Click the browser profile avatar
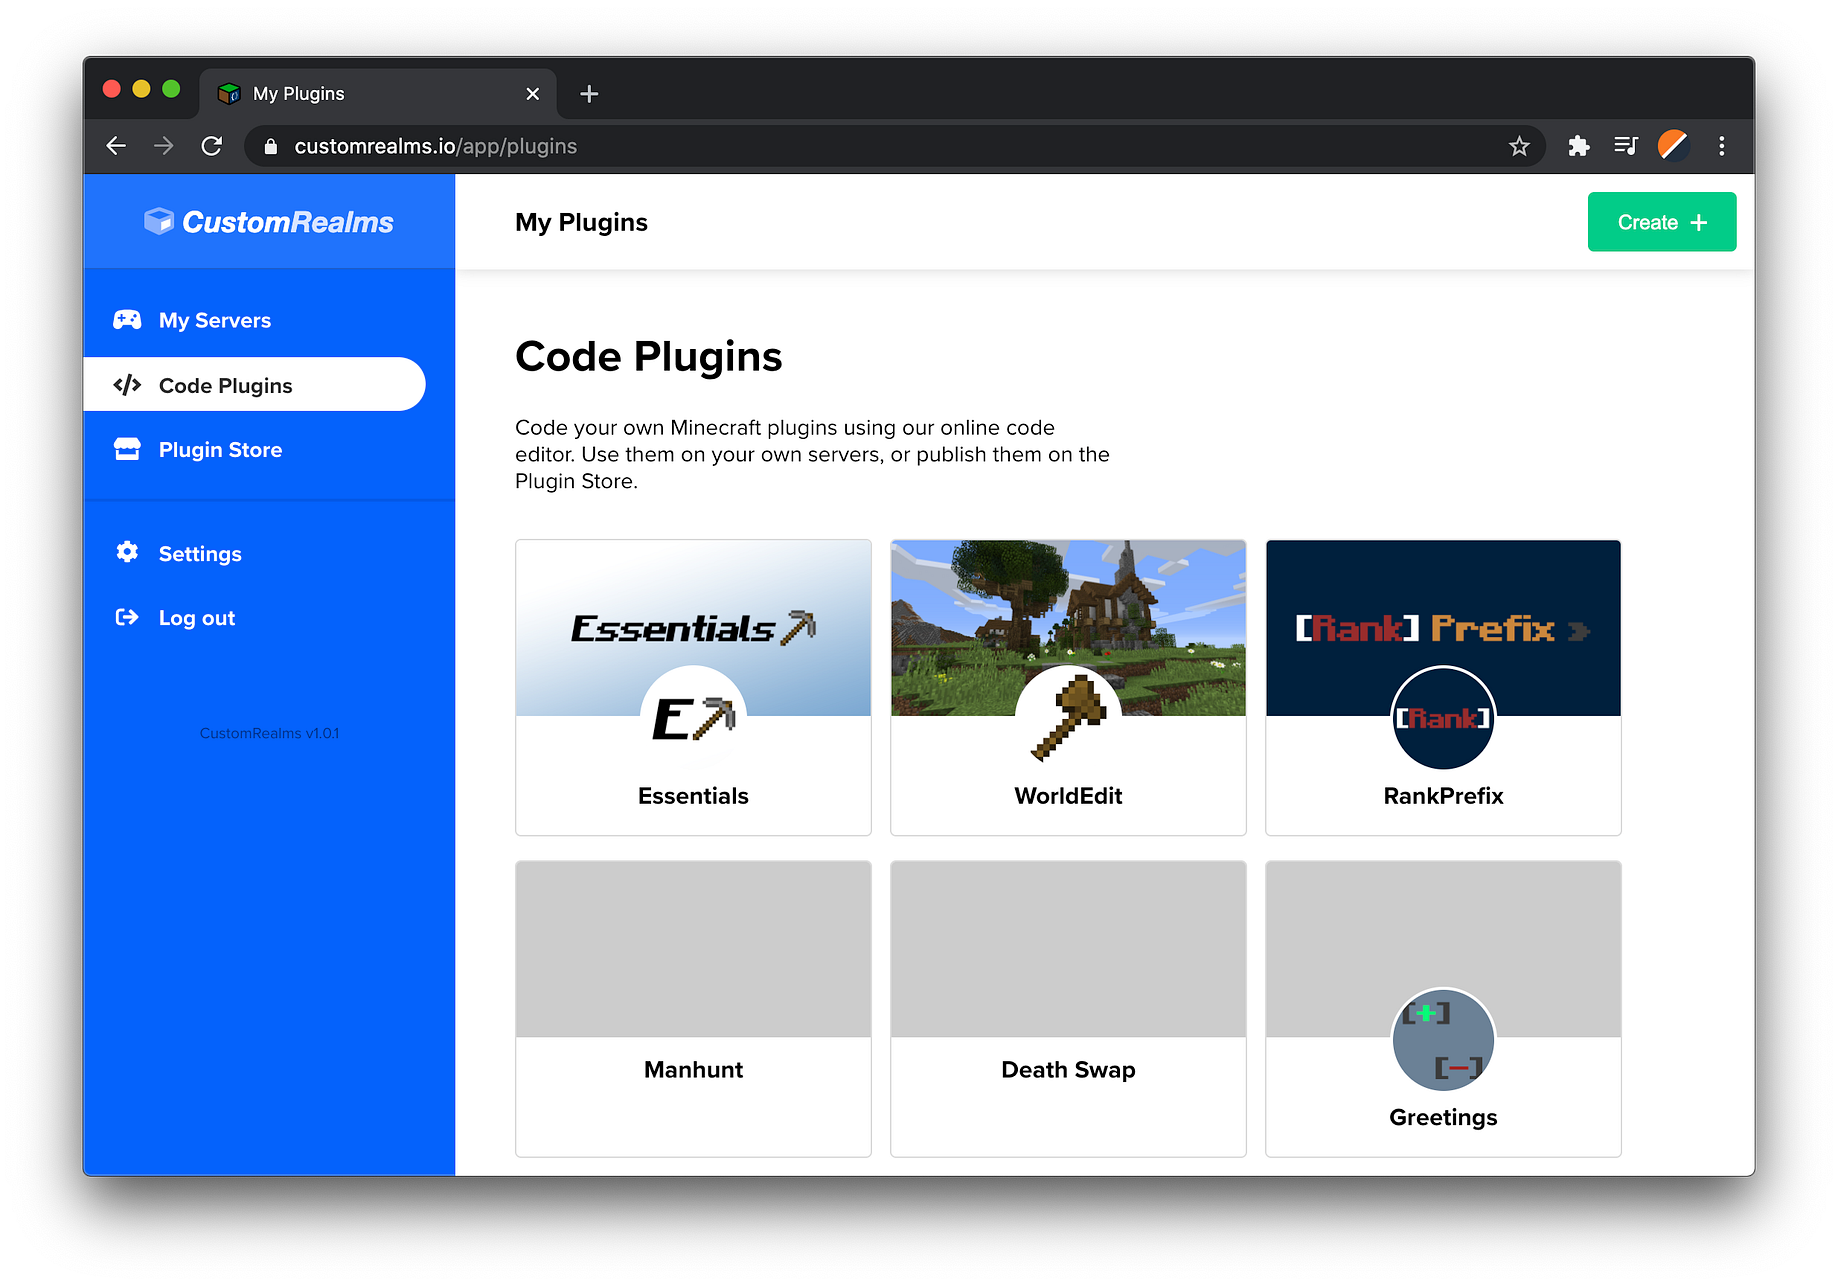This screenshot has width=1838, height=1286. (1673, 146)
